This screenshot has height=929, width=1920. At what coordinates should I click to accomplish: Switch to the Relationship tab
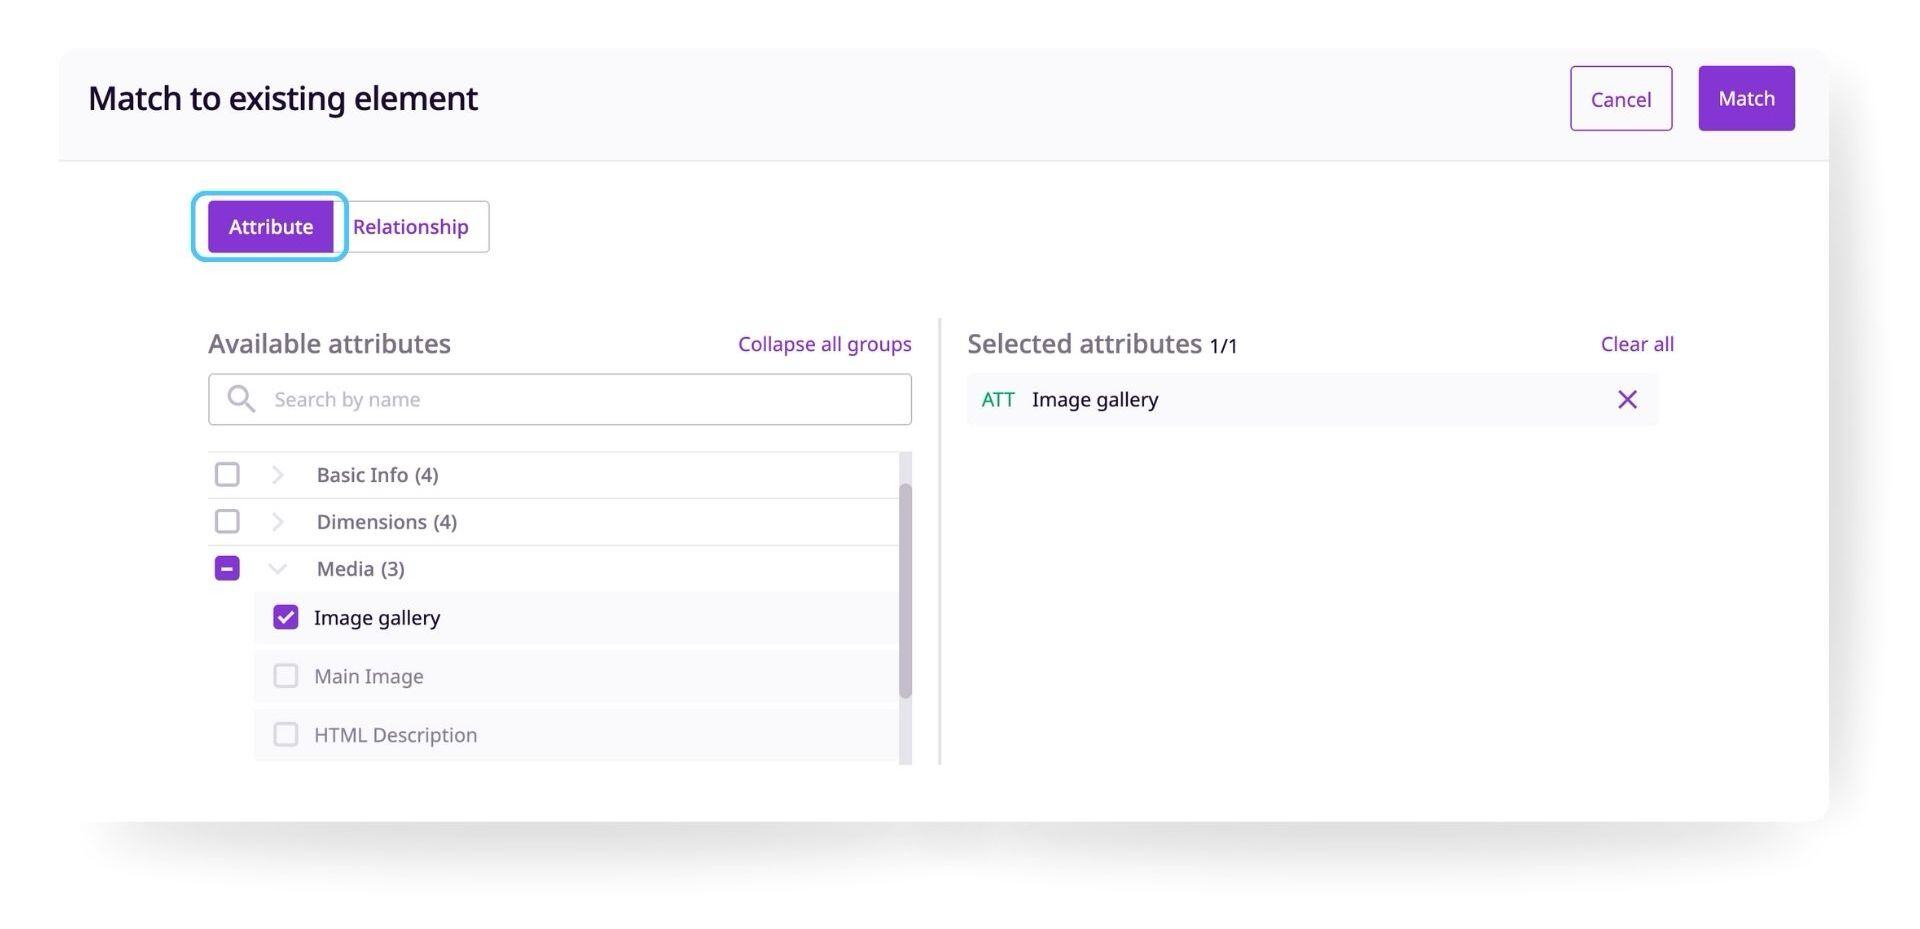411,227
